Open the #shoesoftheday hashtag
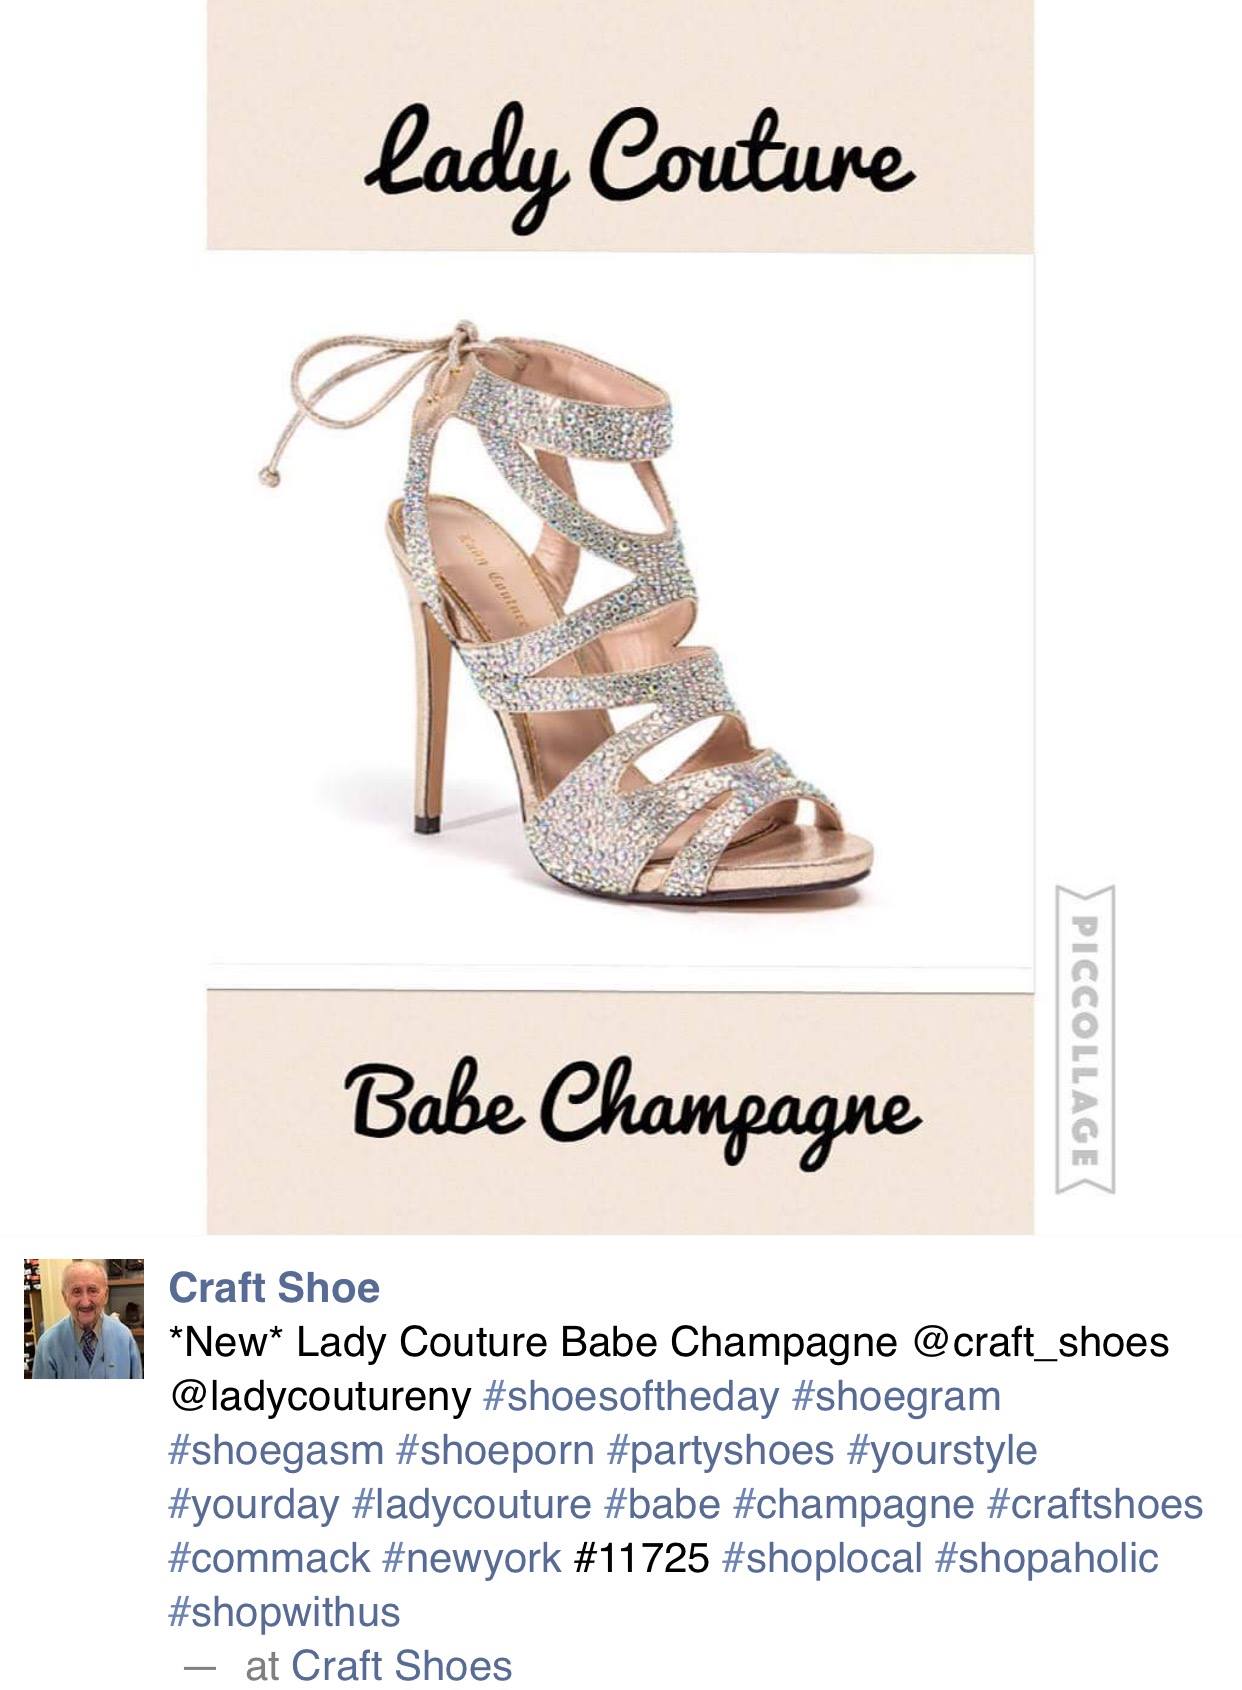This screenshot has width=1242, height=1690. coord(630,1396)
